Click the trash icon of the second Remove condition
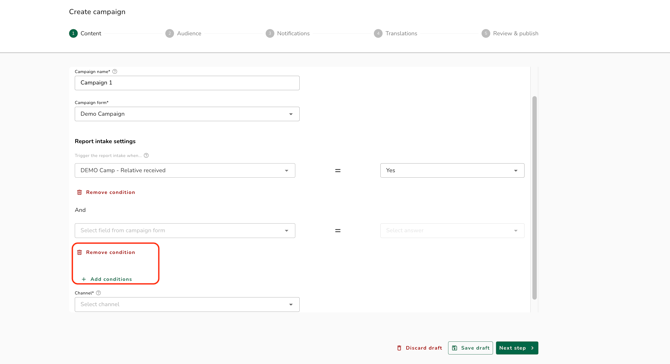670x364 pixels. (79, 252)
